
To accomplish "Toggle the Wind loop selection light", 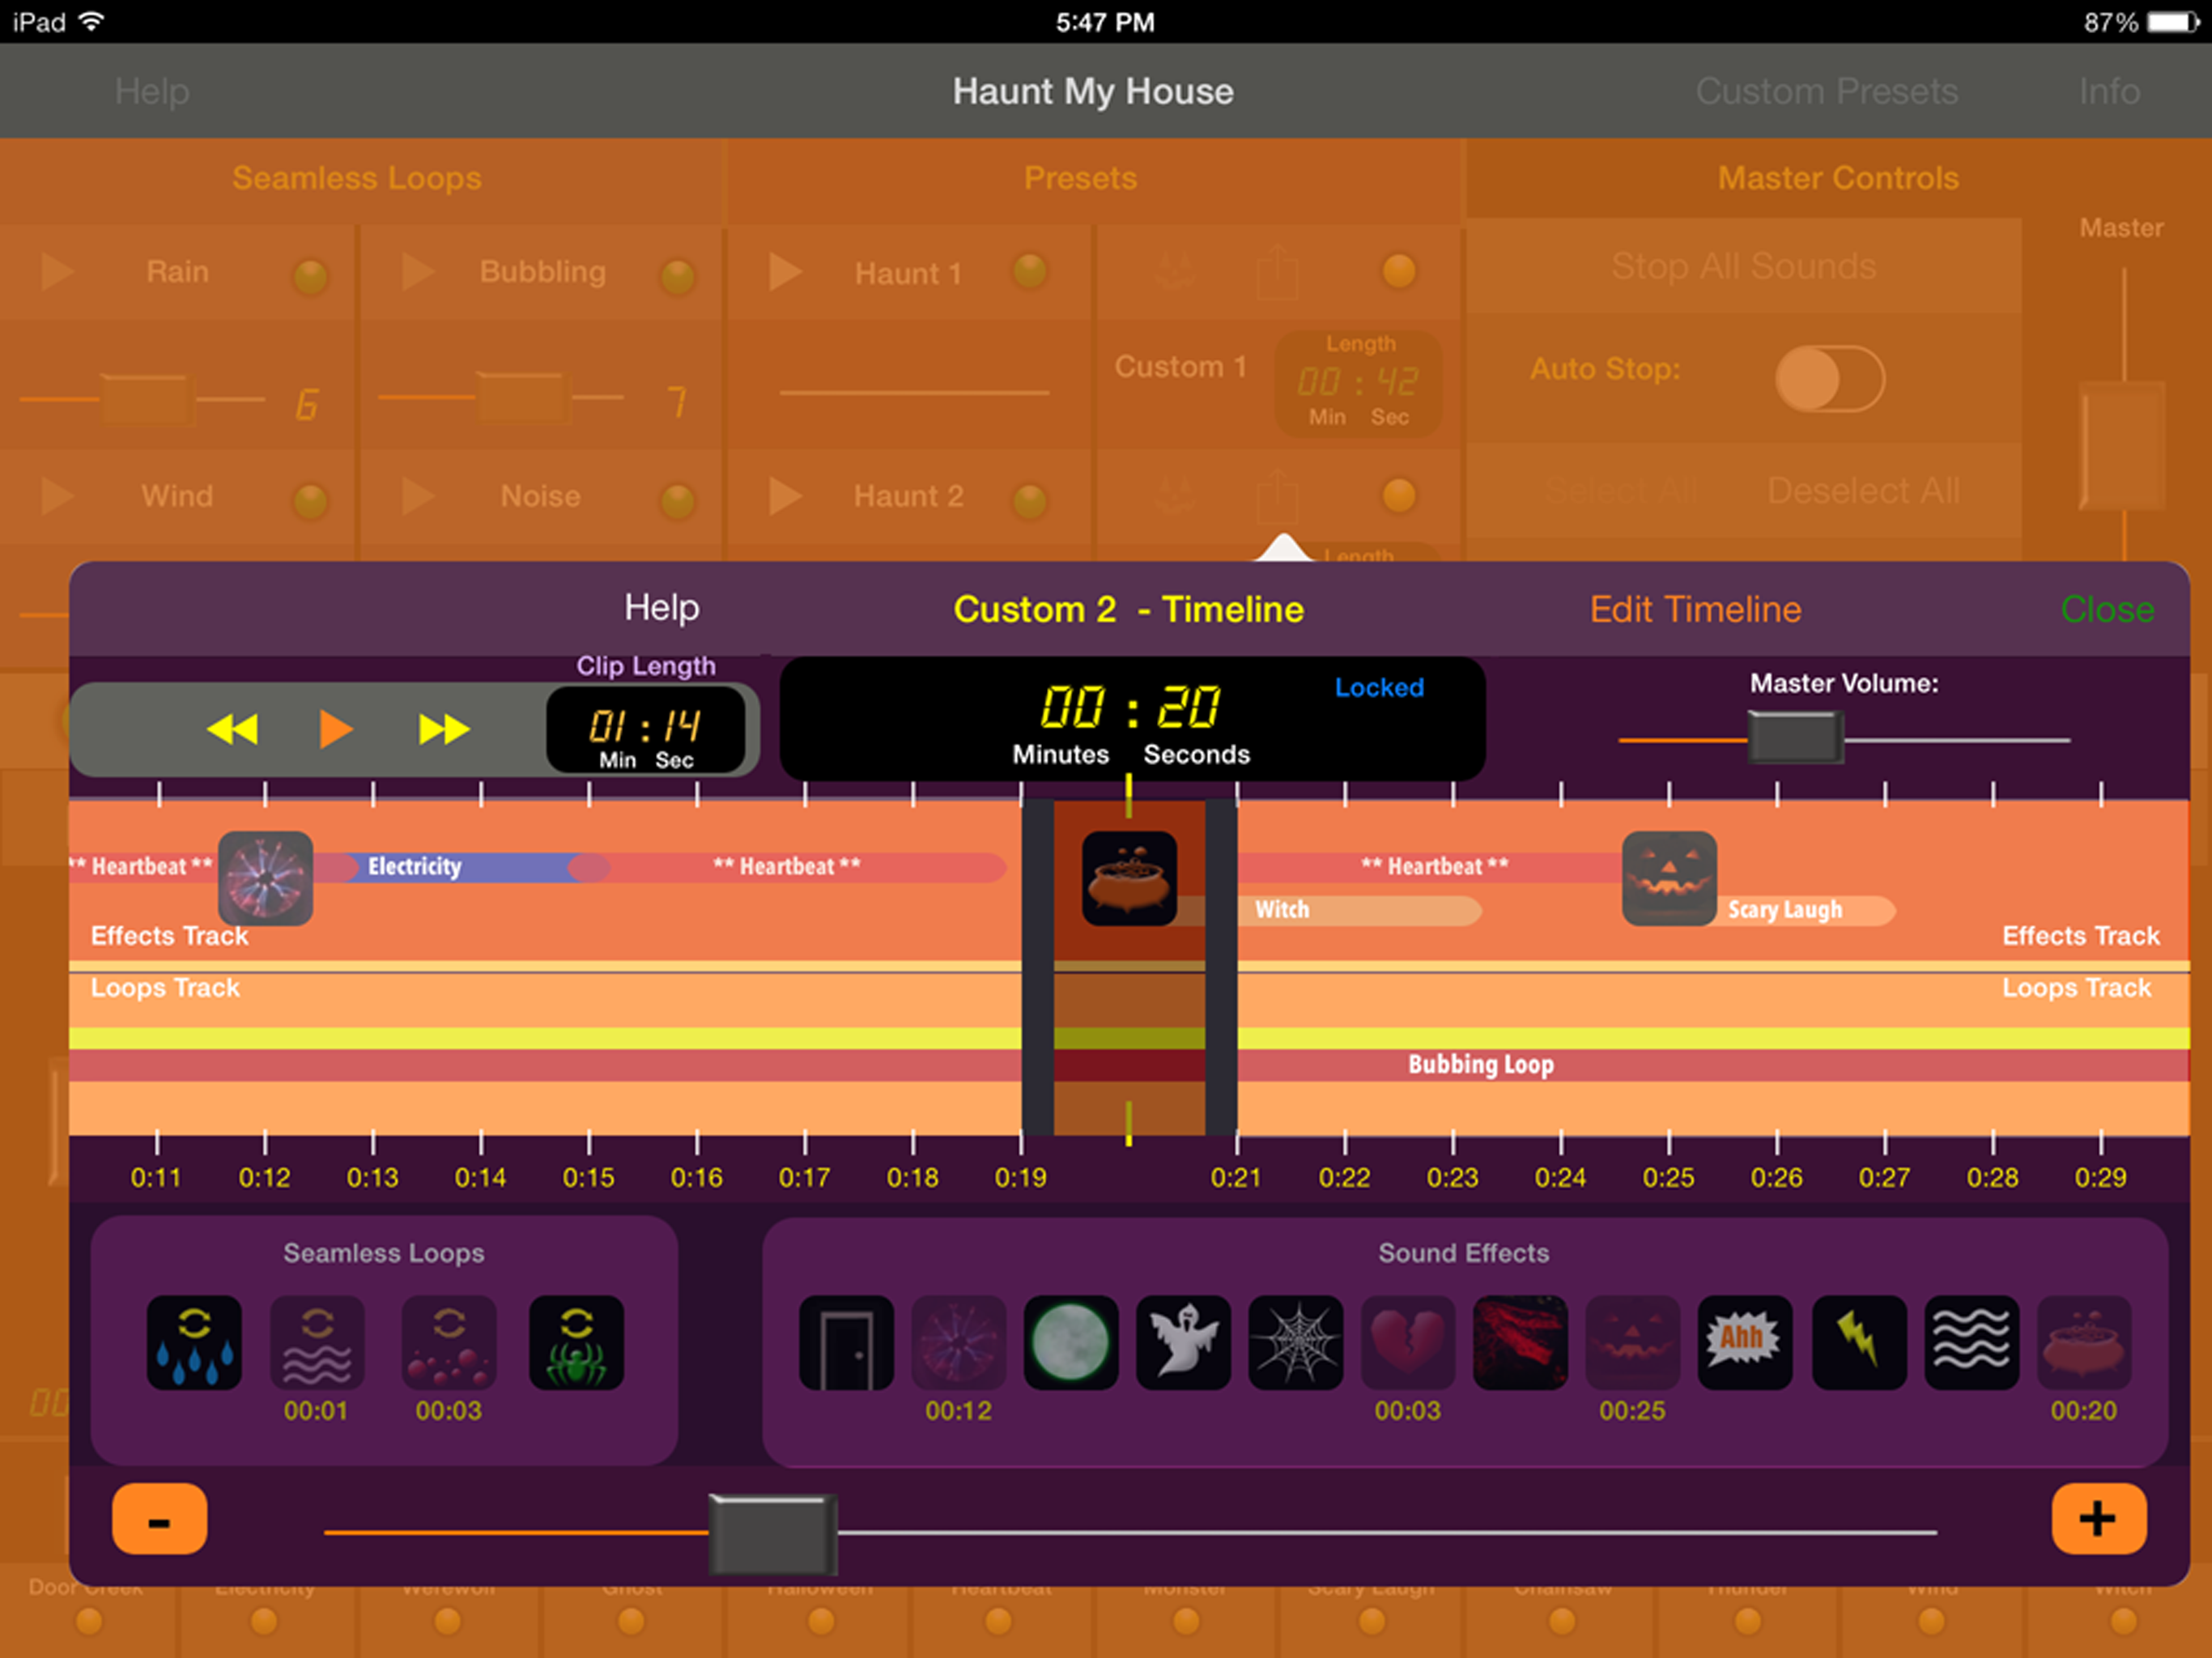I will click(310, 500).
